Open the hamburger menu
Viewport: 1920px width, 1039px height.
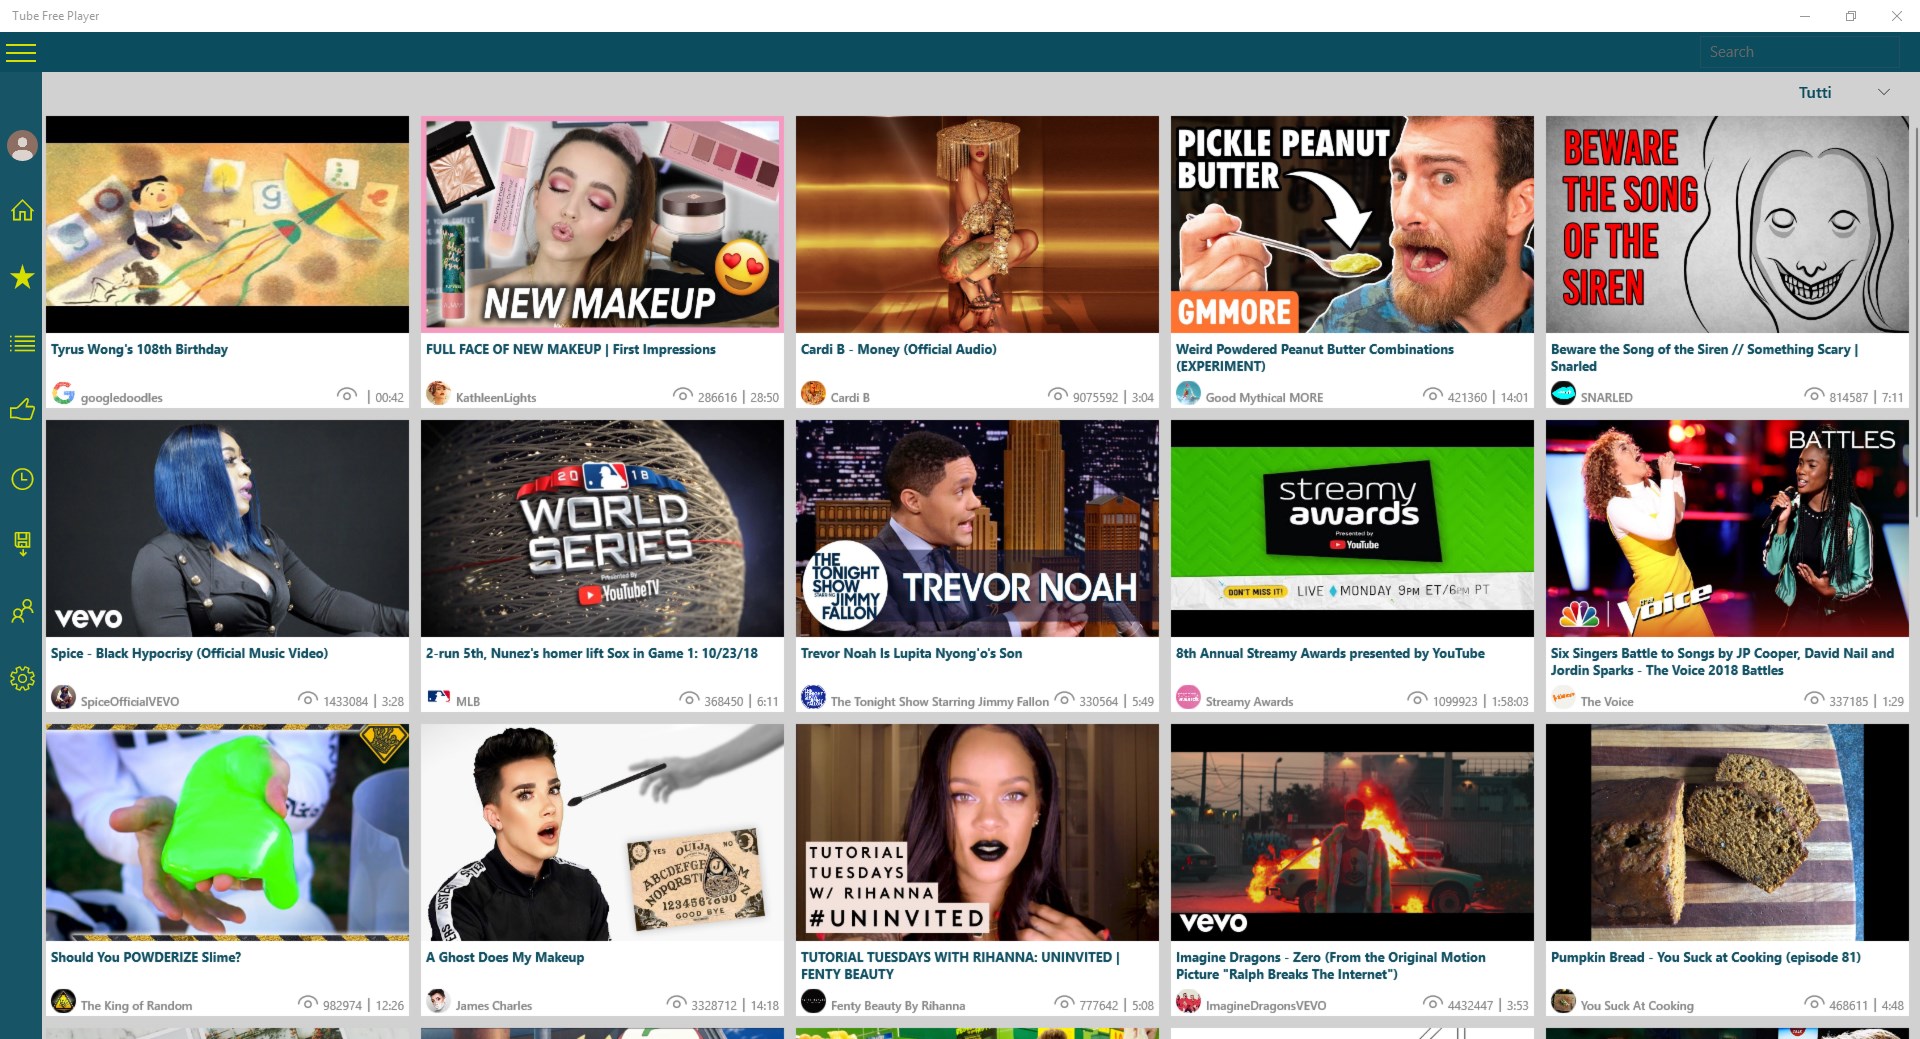click(x=21, y=52)
